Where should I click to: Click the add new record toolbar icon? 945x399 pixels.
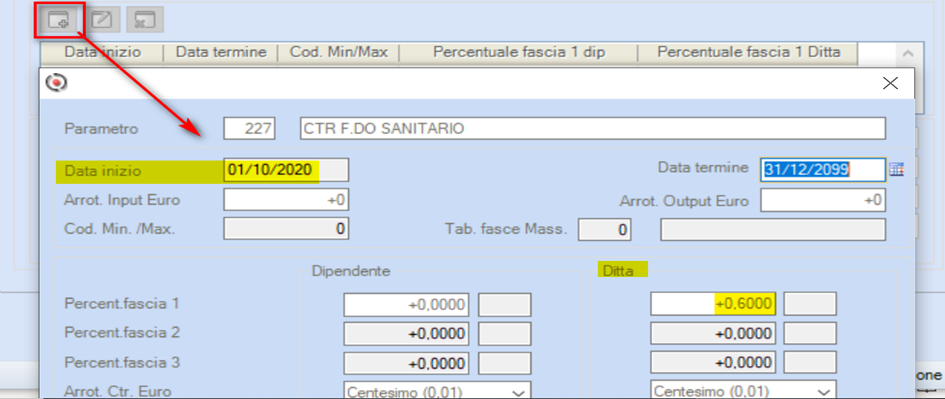coord(58,20)
